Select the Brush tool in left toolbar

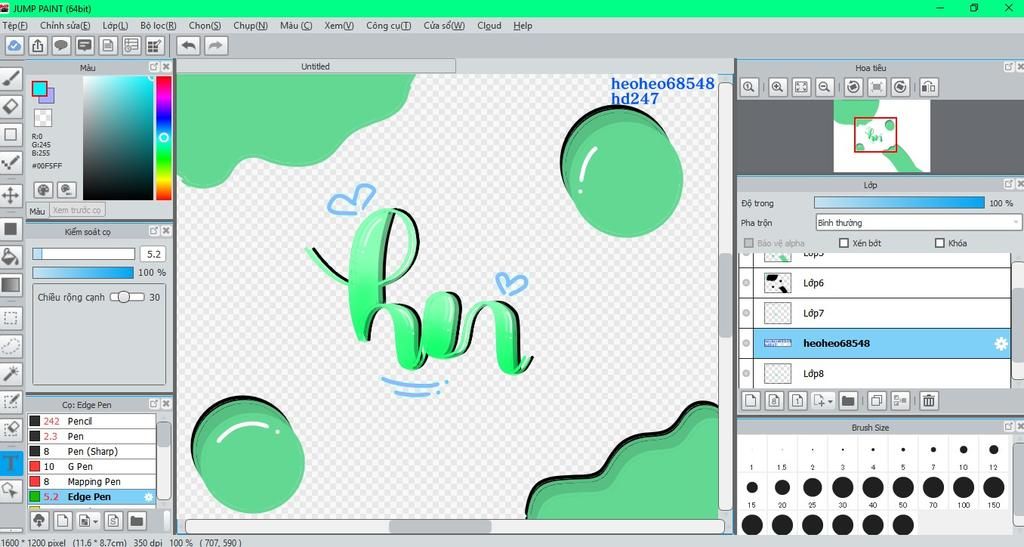(10, 79)
